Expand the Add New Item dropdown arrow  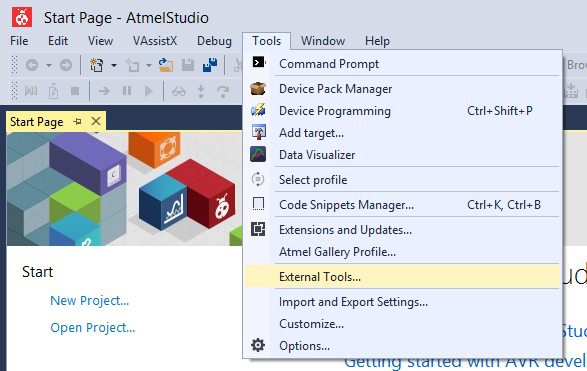pyautogui.click(x=149, y=66)
